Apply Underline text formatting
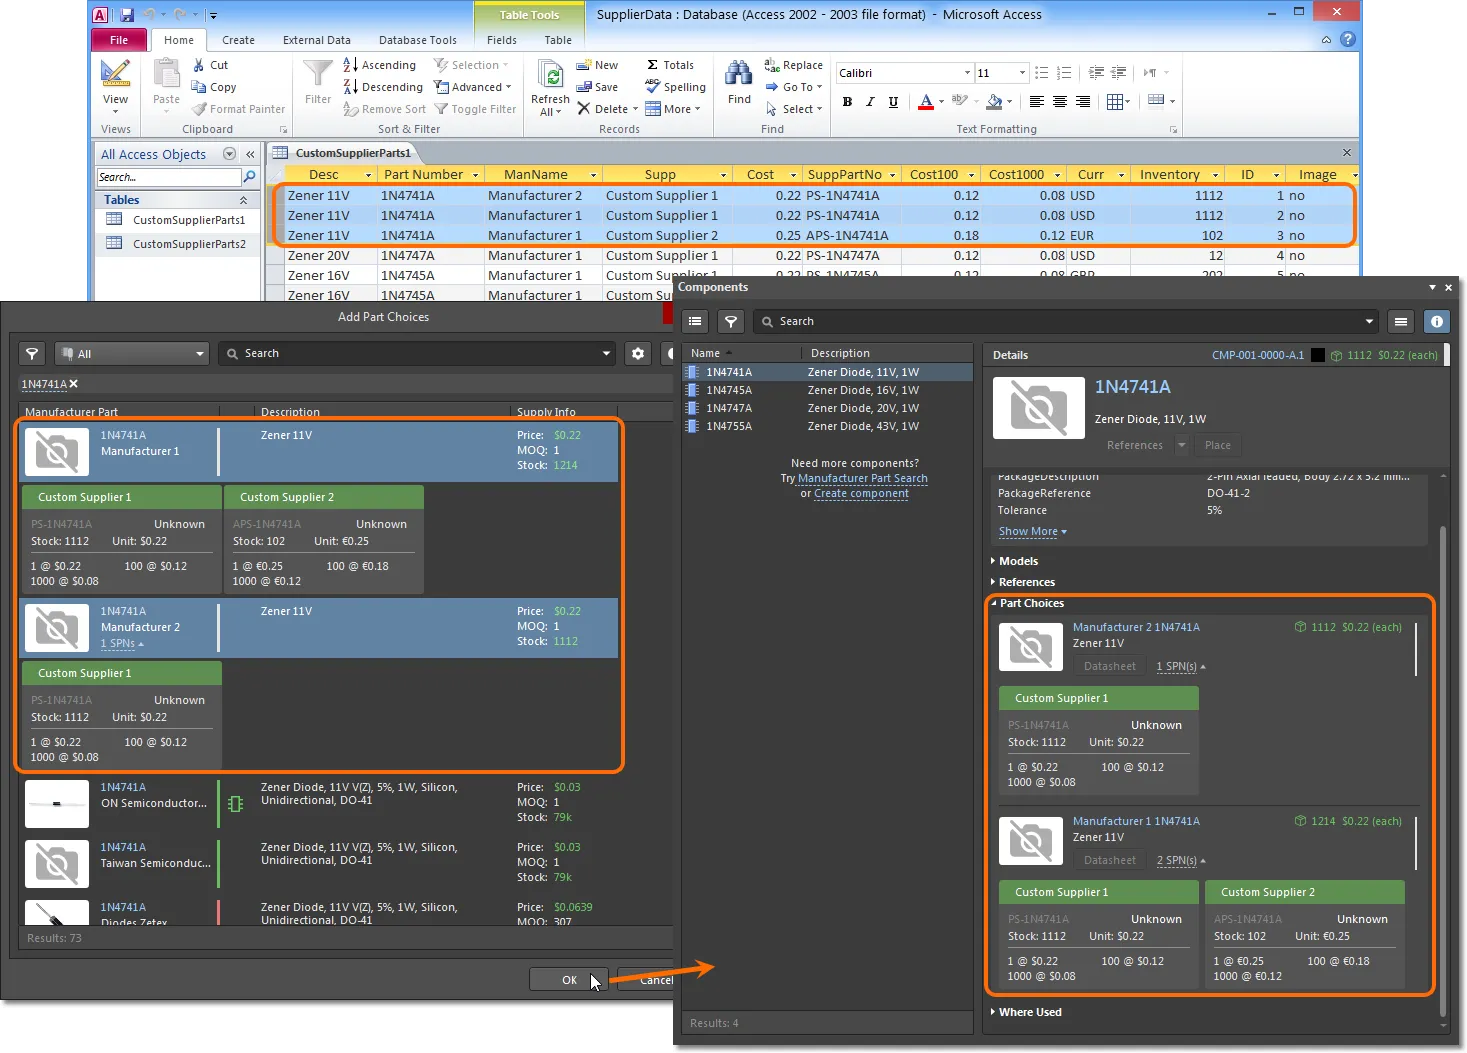Viewport: 1467px width, 1053px height. tap(893, 102)
